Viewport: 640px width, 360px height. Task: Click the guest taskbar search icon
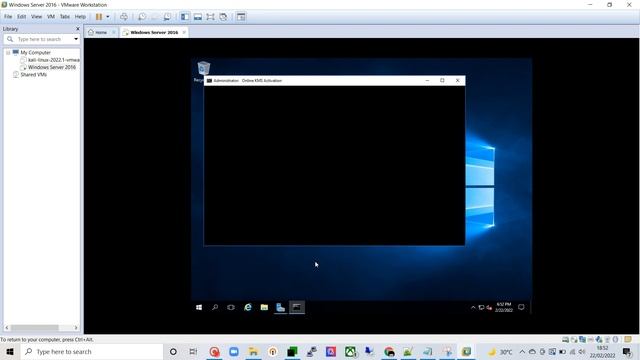215,307
